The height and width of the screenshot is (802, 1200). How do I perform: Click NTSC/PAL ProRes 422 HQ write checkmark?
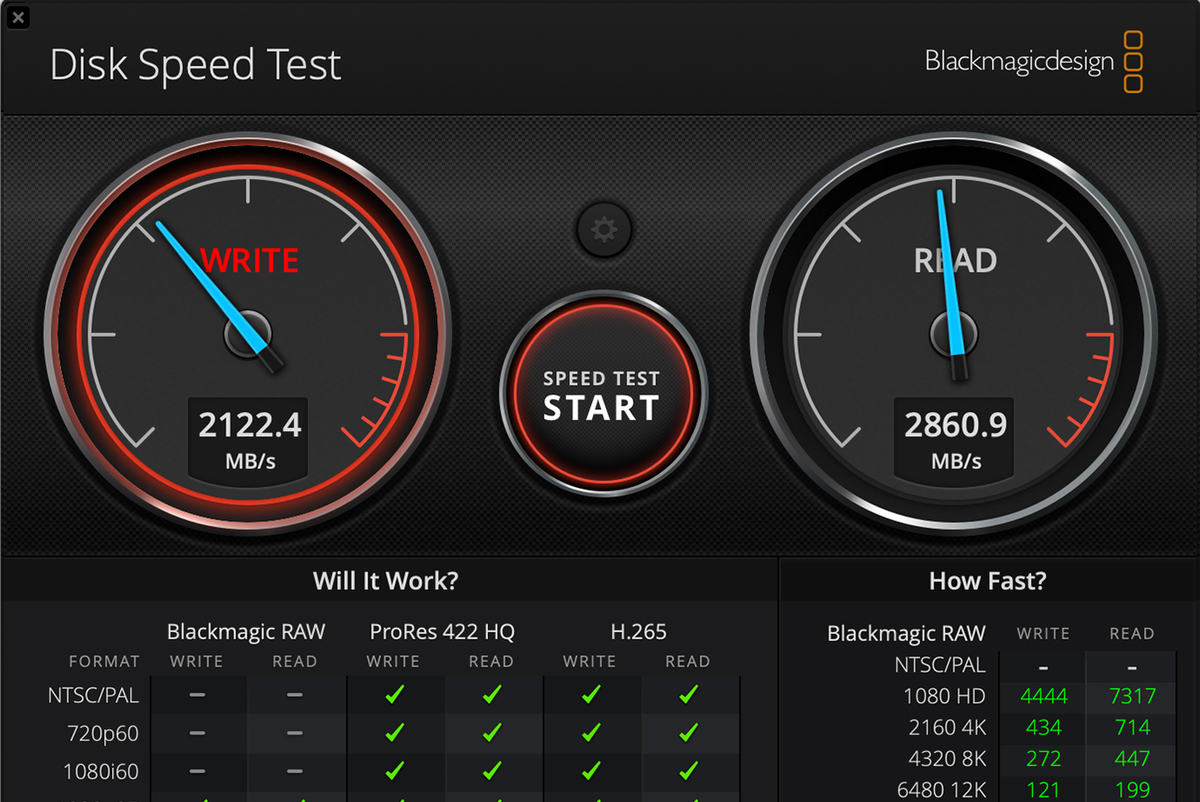point(394,694)
